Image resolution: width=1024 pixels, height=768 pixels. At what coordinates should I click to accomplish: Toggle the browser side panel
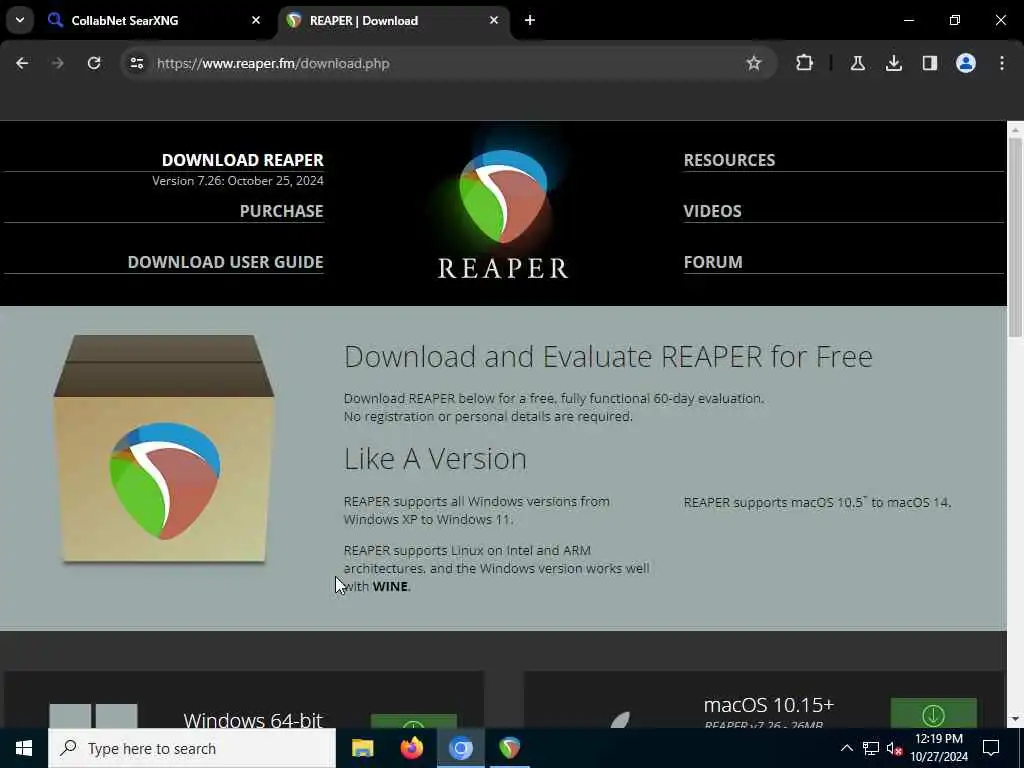929,63
